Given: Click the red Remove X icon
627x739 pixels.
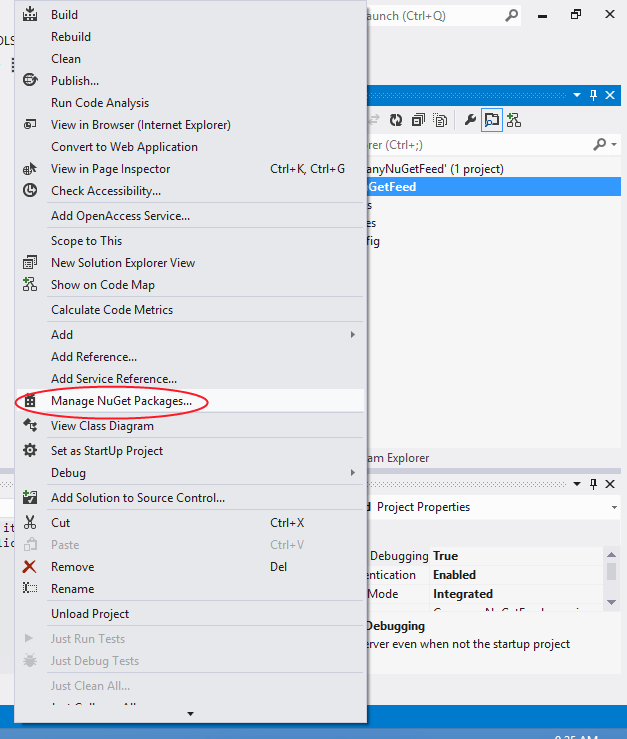Looking at the screenshot, I should [x=29, y=567].
